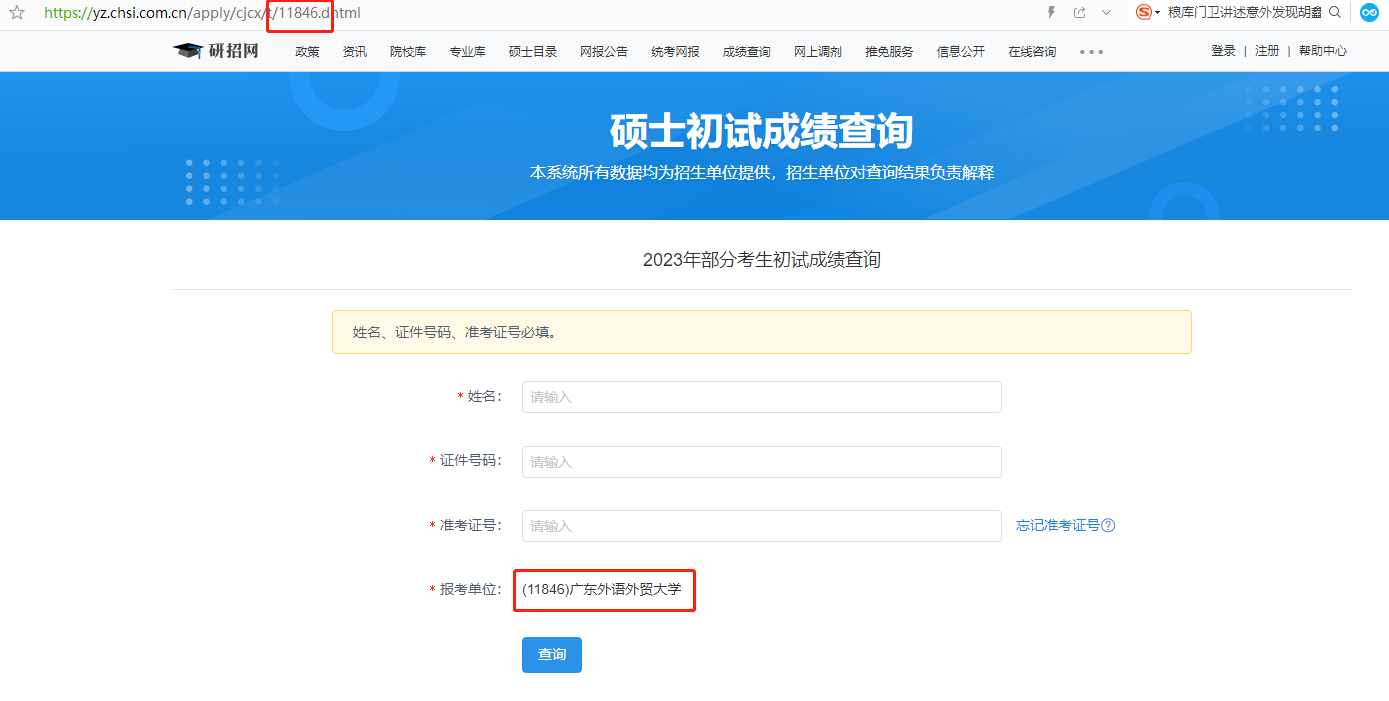The height and width of the screenshot is (701, 1389).
Task: Expand the address bar dropdown chevron
Action: click(x=1106, y=13)
